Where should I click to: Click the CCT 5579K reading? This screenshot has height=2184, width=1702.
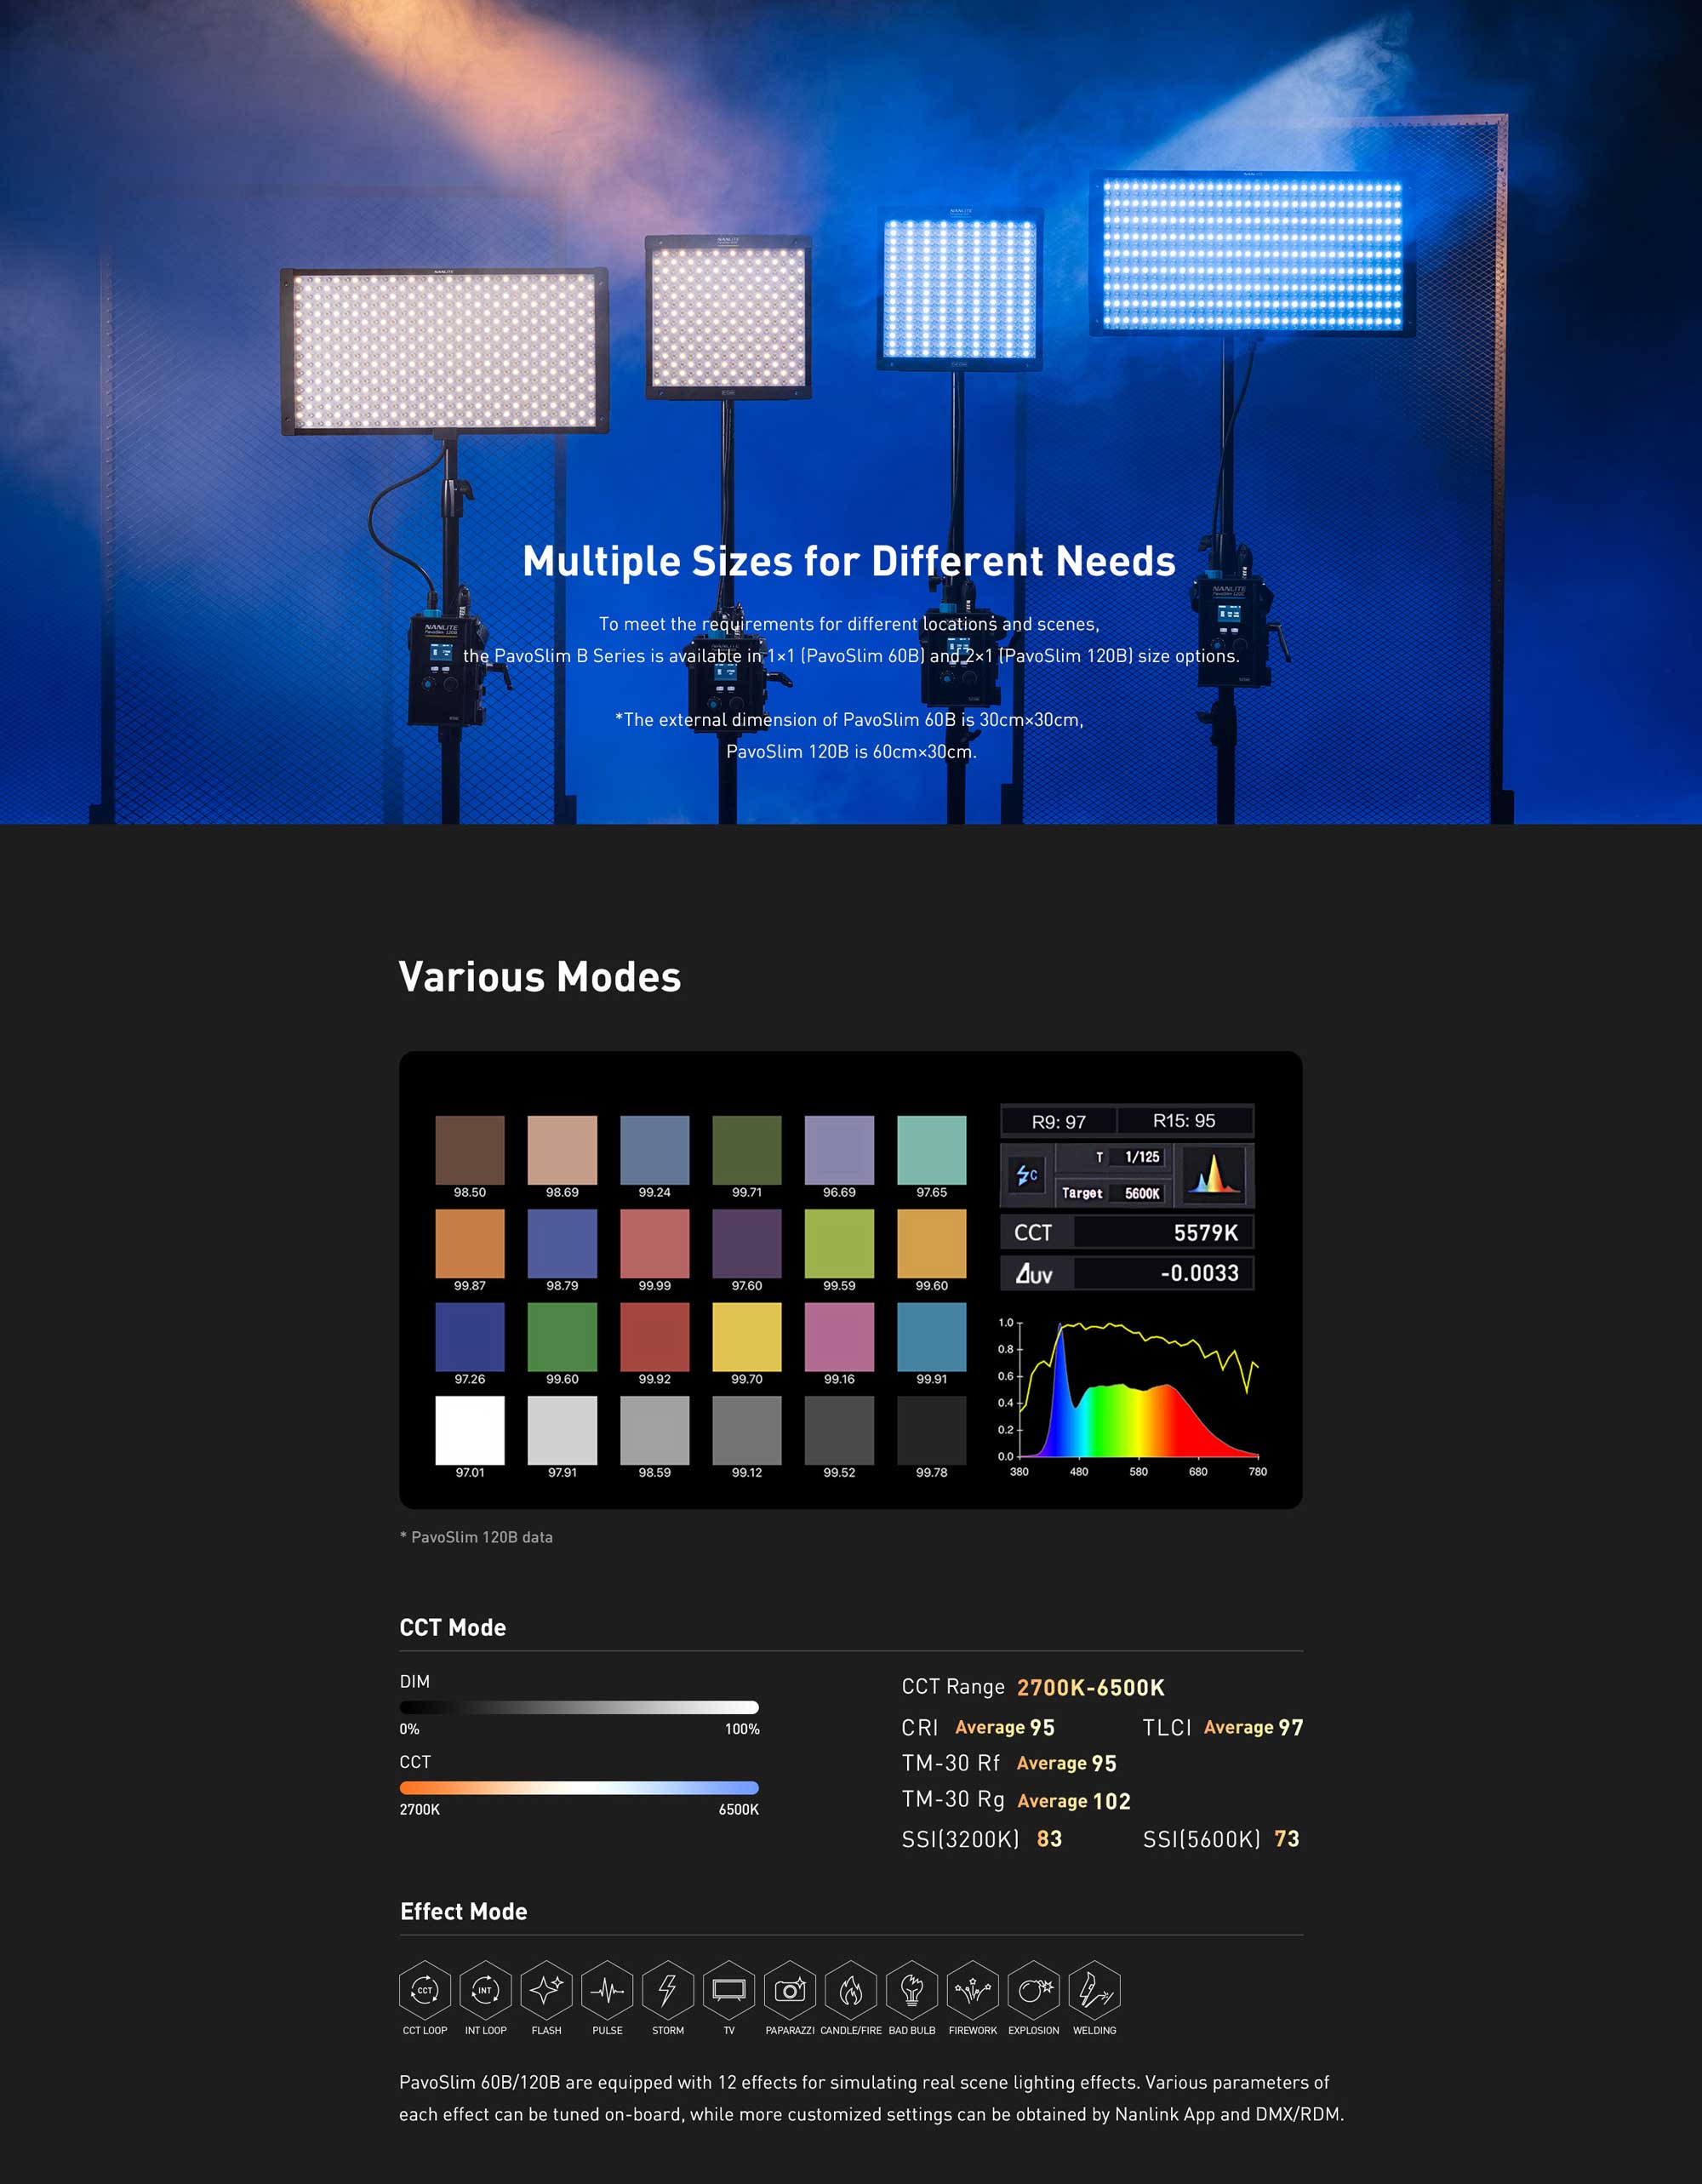point(1127,1232)
